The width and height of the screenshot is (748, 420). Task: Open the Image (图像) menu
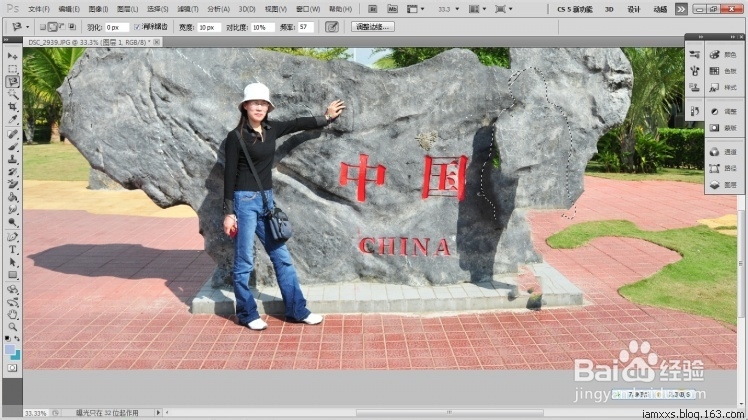coord(98,9)
